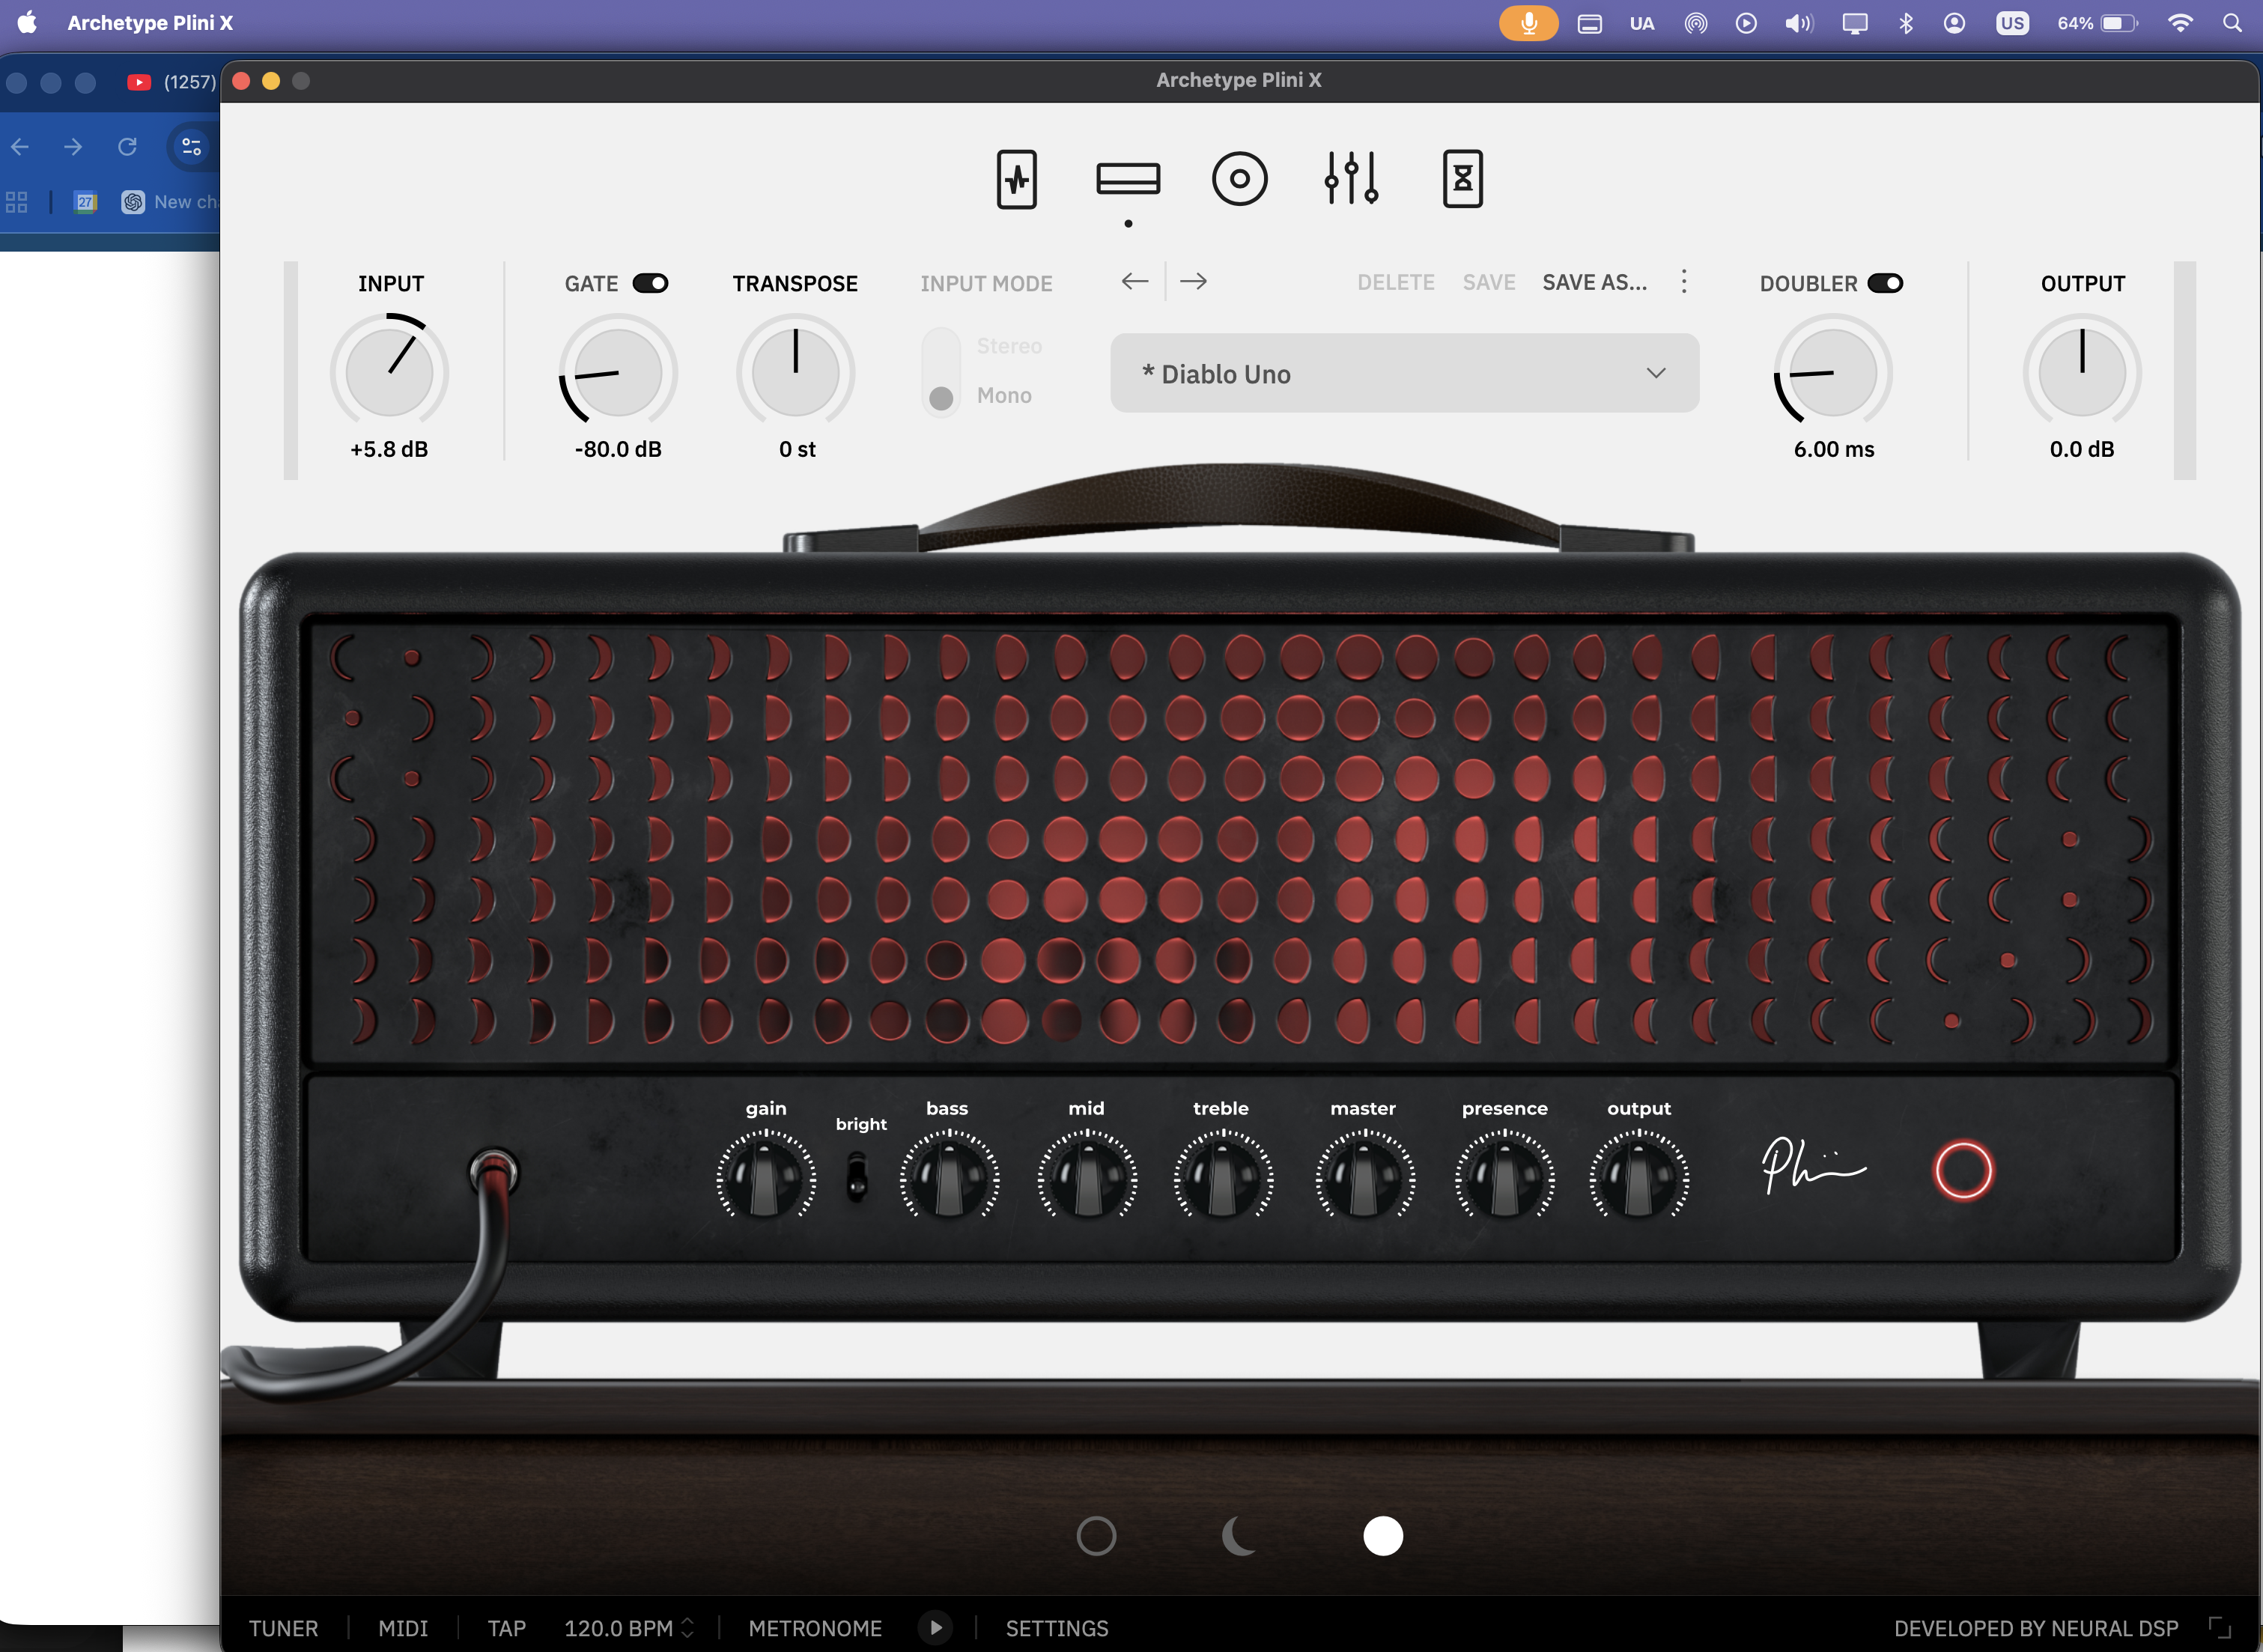Open the MIDI settings tab

click(403, 1627)
